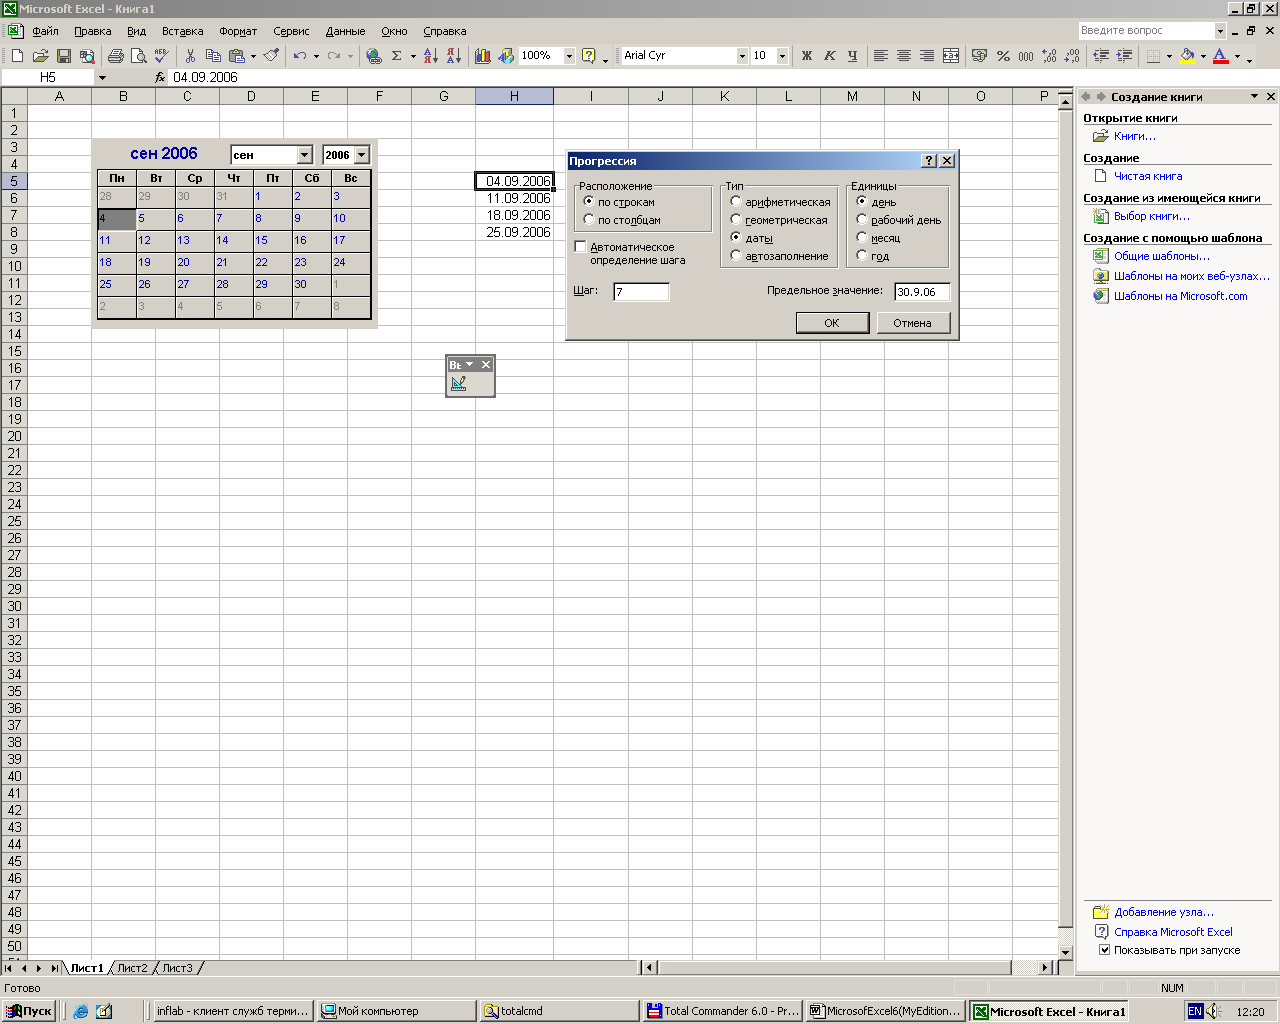Open the Правка menu
Viewport: 1280px width, 1024px height.
93,31
